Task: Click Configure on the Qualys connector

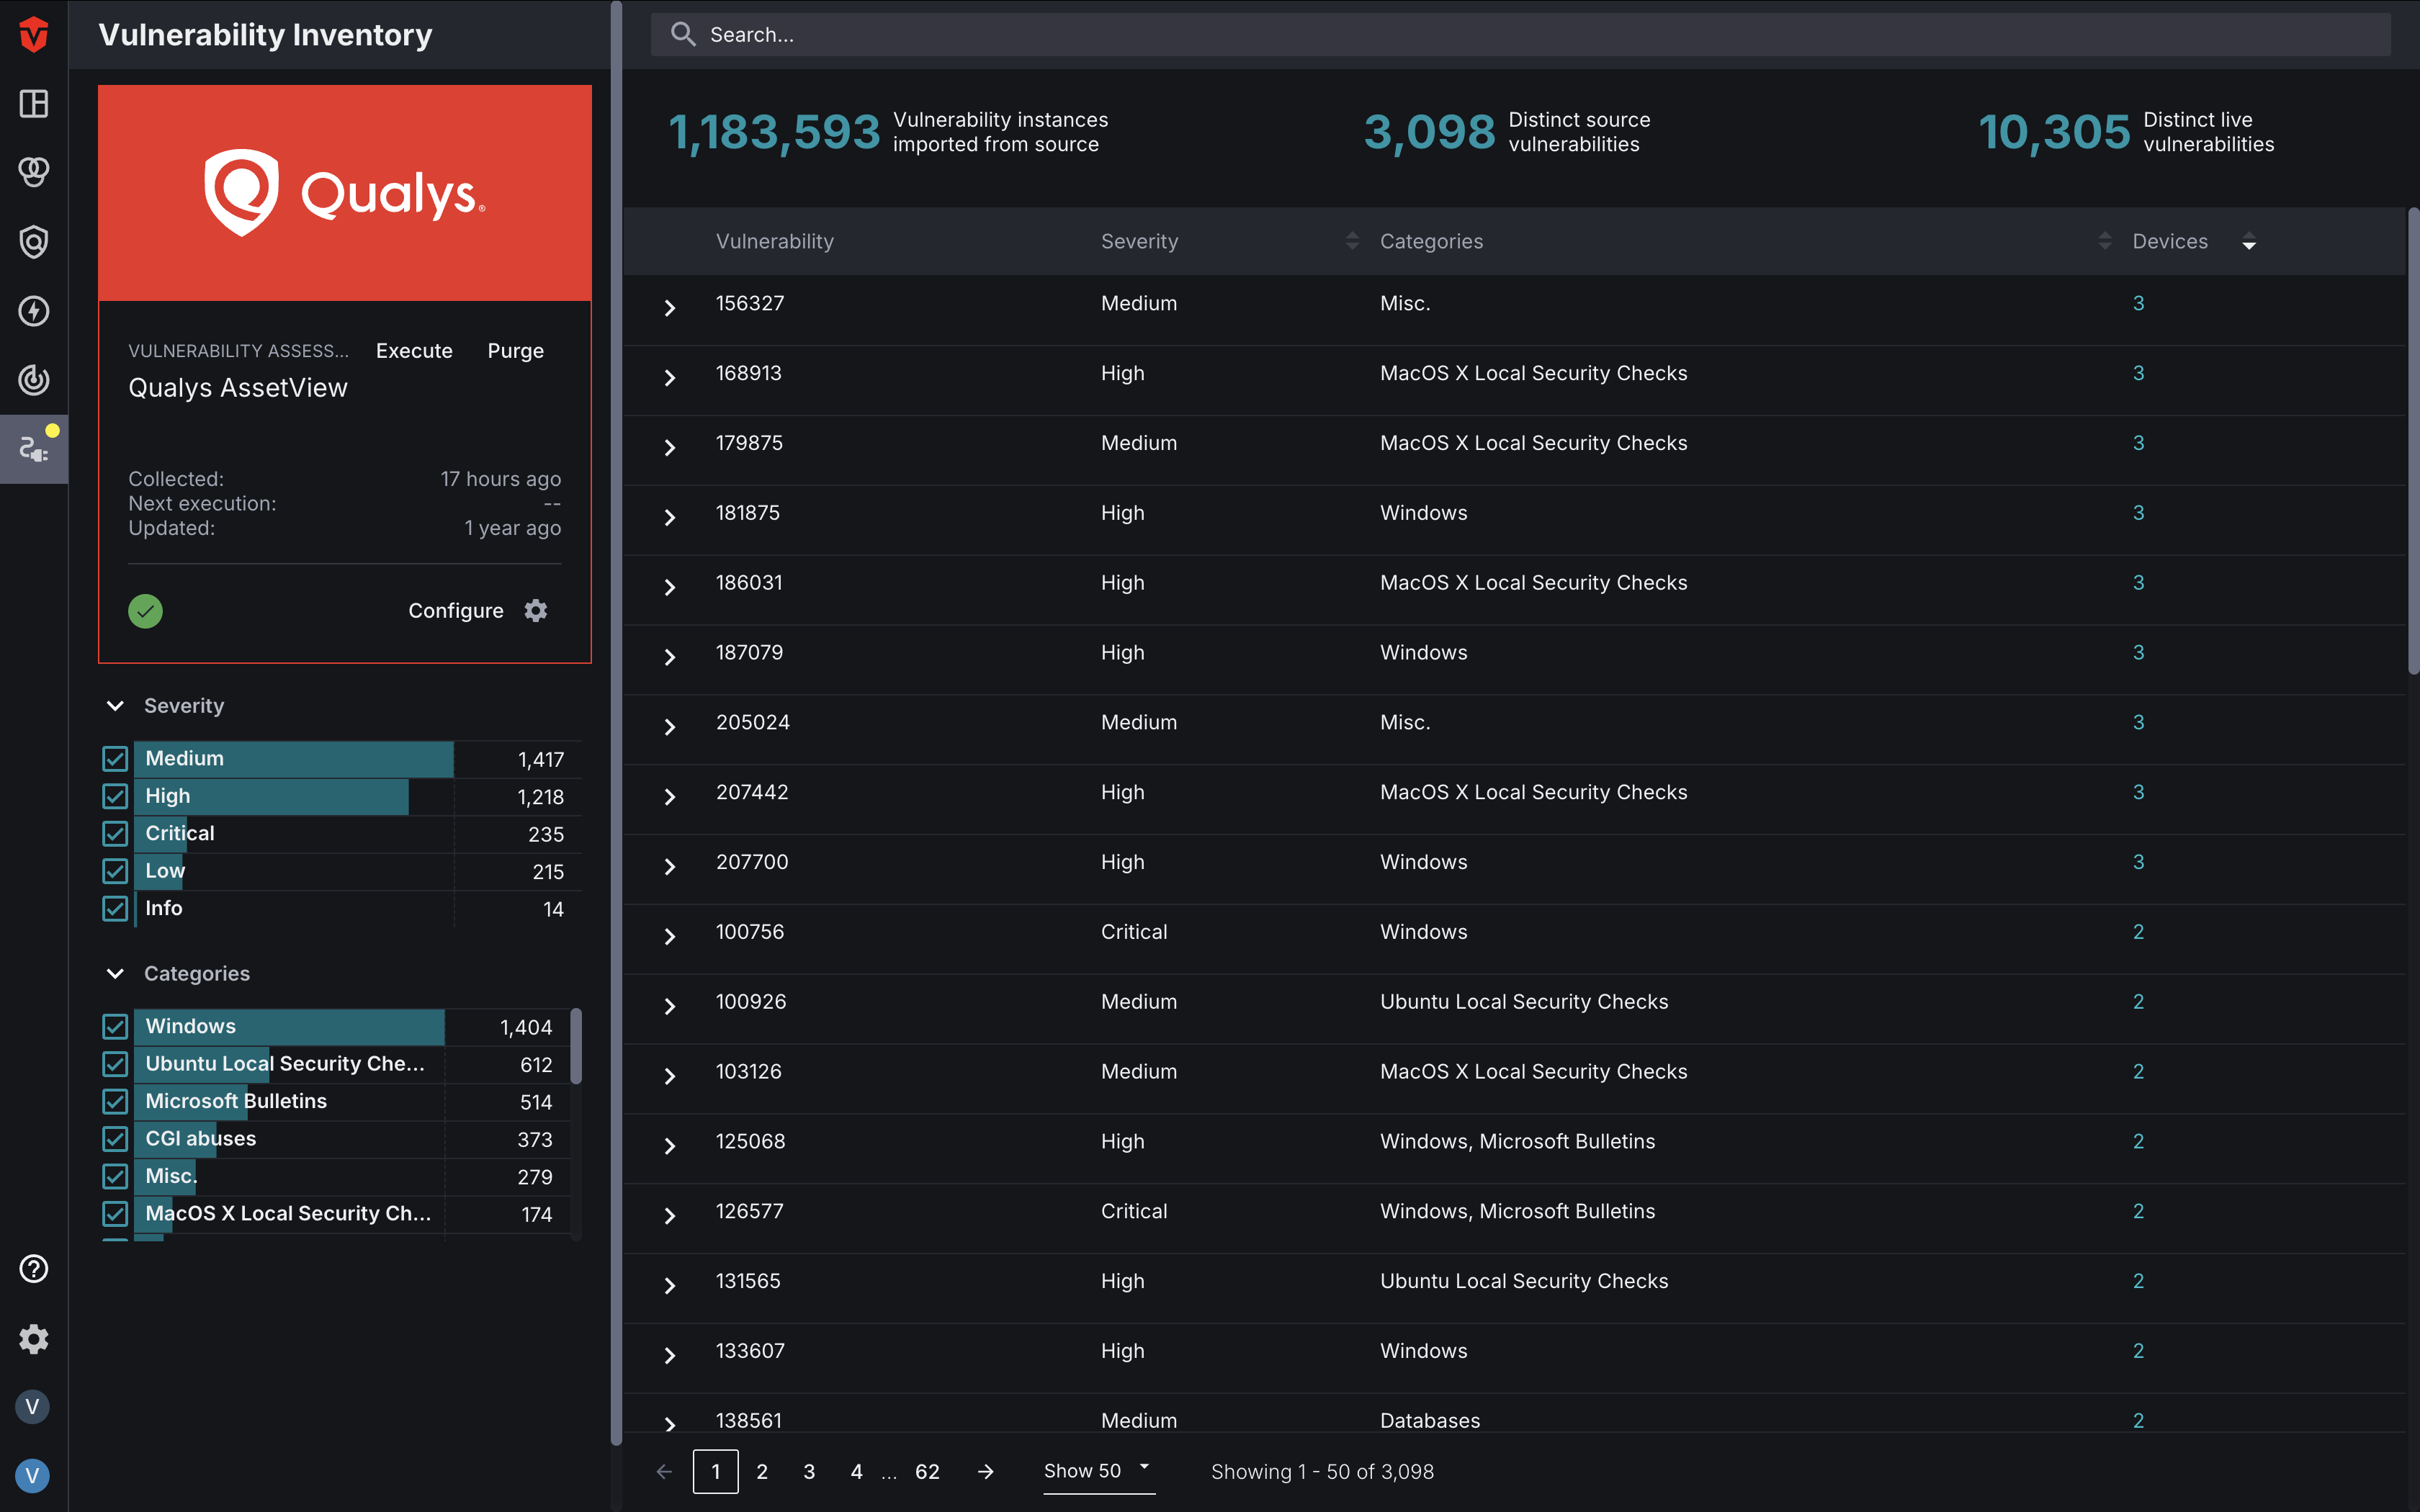Action: 456,610
